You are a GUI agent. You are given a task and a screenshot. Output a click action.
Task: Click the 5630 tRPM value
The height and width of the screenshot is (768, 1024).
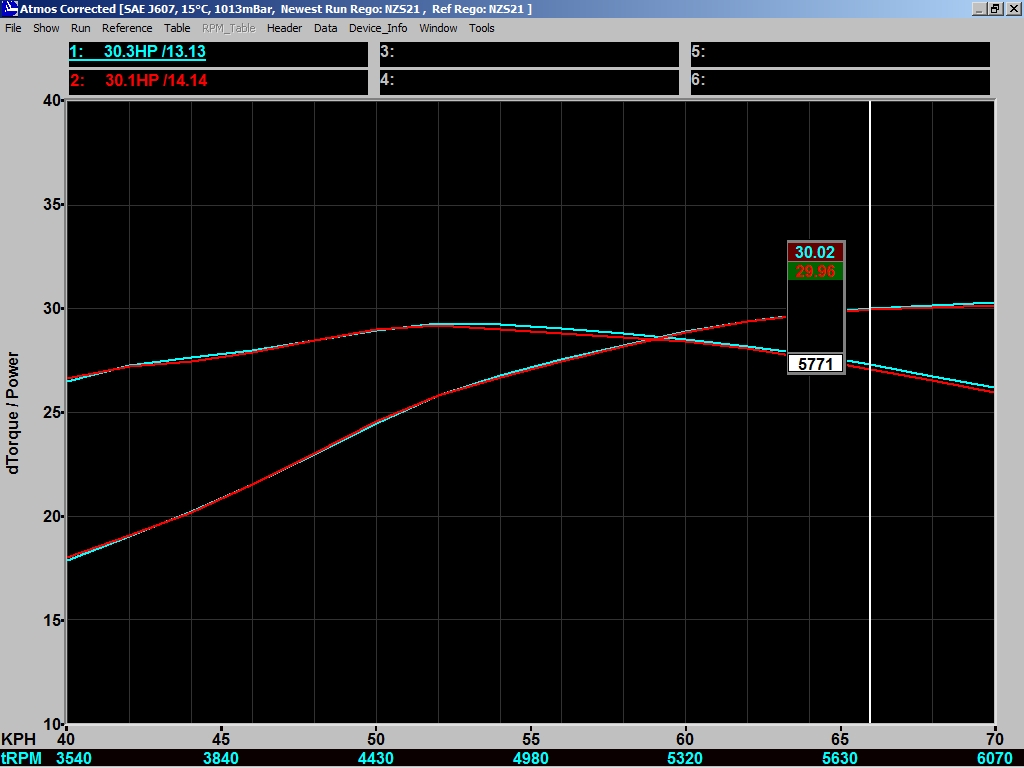(x=839, y=758)
